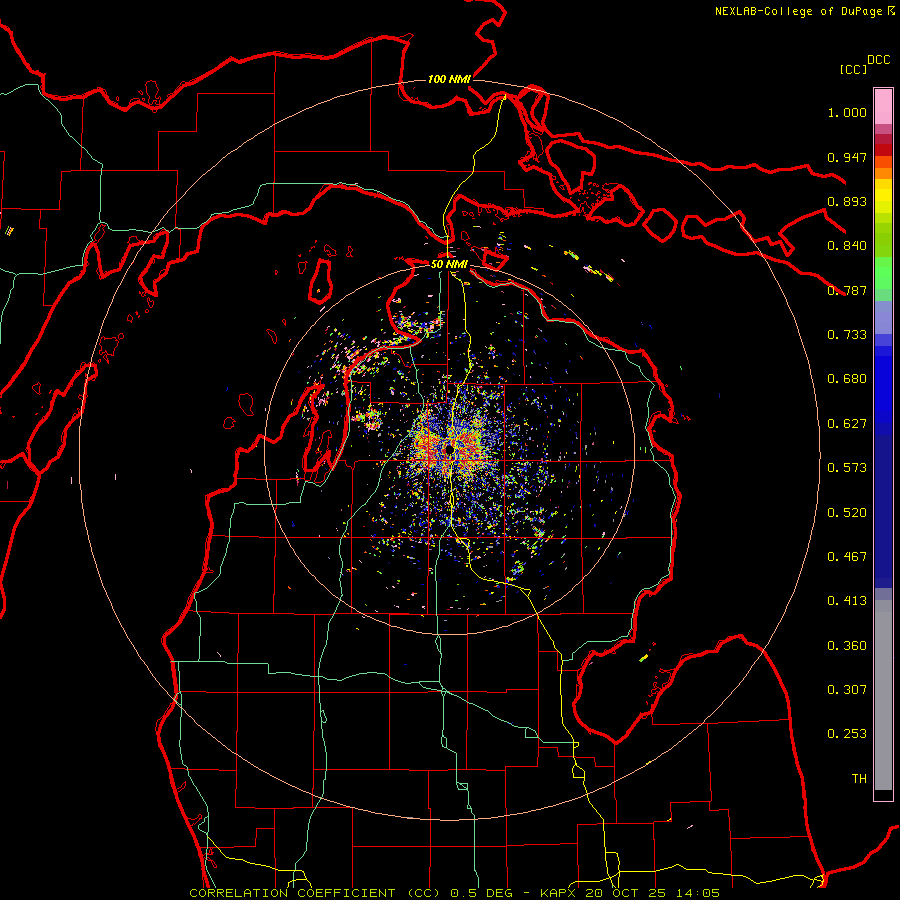Click the 0.467 color scale value
Screen dimensions: 900x900
847,557
